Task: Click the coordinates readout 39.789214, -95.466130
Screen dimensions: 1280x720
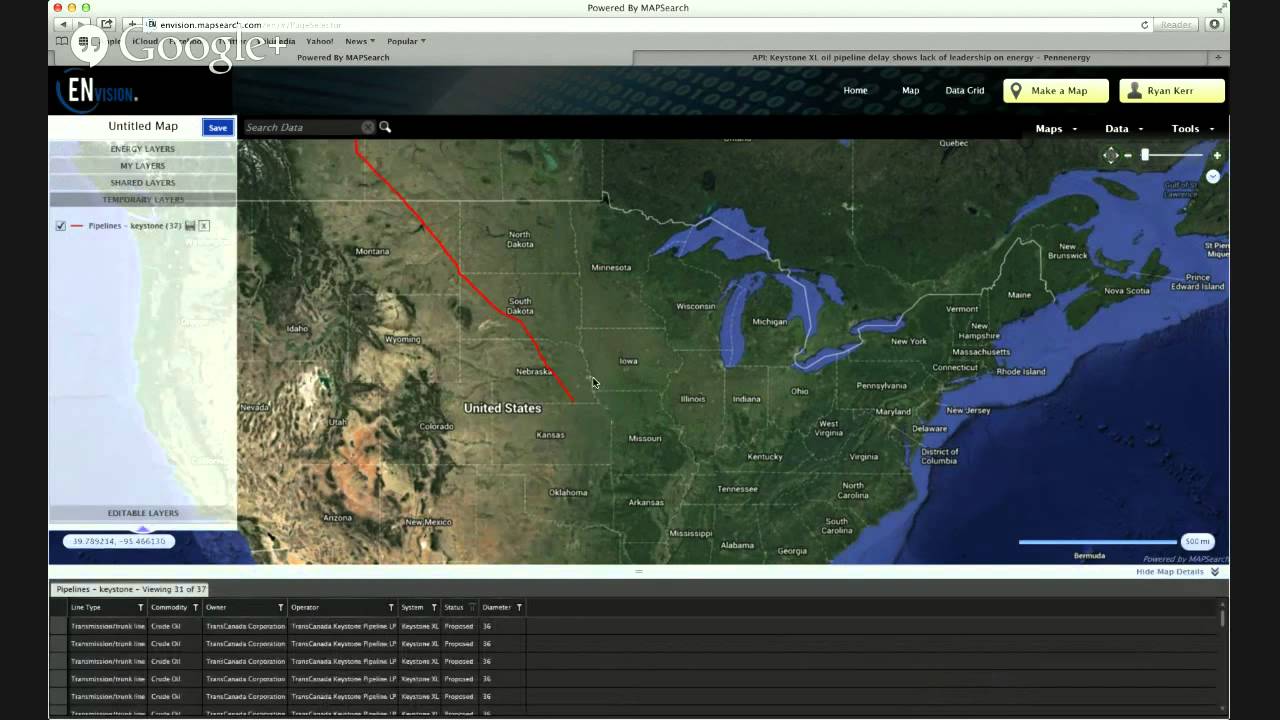Action: (x=119, y=541)
